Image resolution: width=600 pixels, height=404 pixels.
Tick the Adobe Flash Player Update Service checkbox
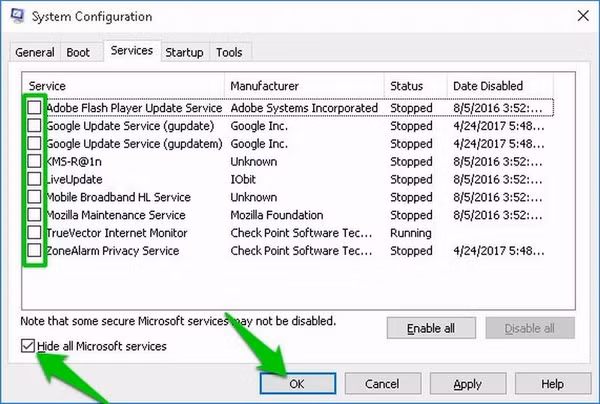[35, 108]
